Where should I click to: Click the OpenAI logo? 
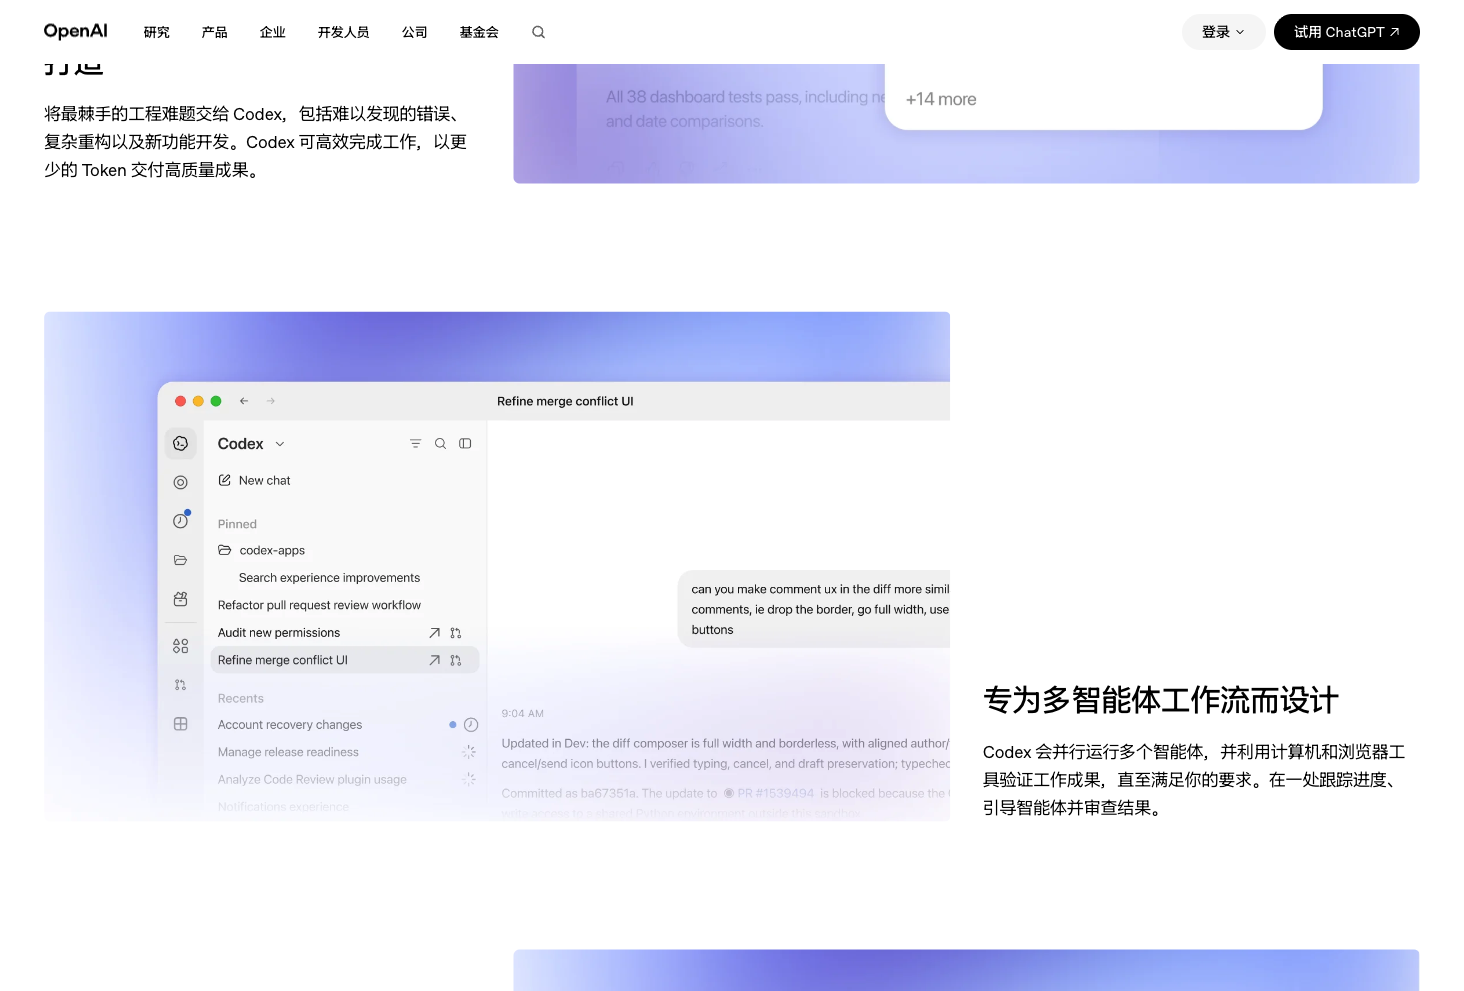(76, 31)
